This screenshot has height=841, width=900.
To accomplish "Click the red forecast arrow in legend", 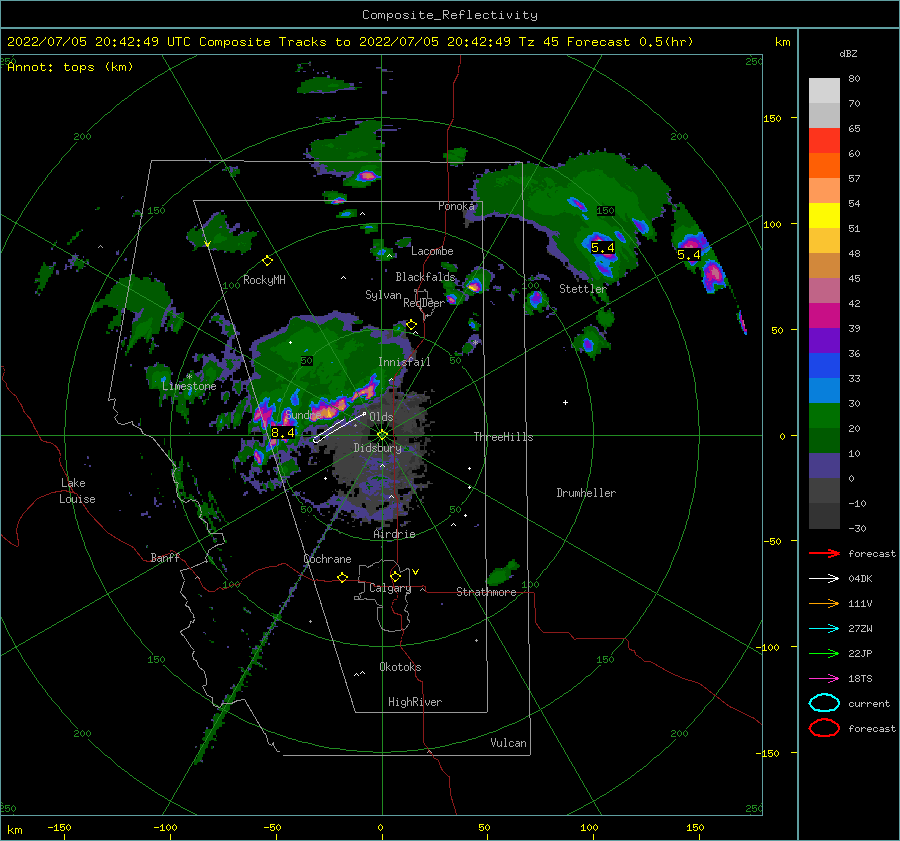I will pyautogui.click(x=824, y=553).
